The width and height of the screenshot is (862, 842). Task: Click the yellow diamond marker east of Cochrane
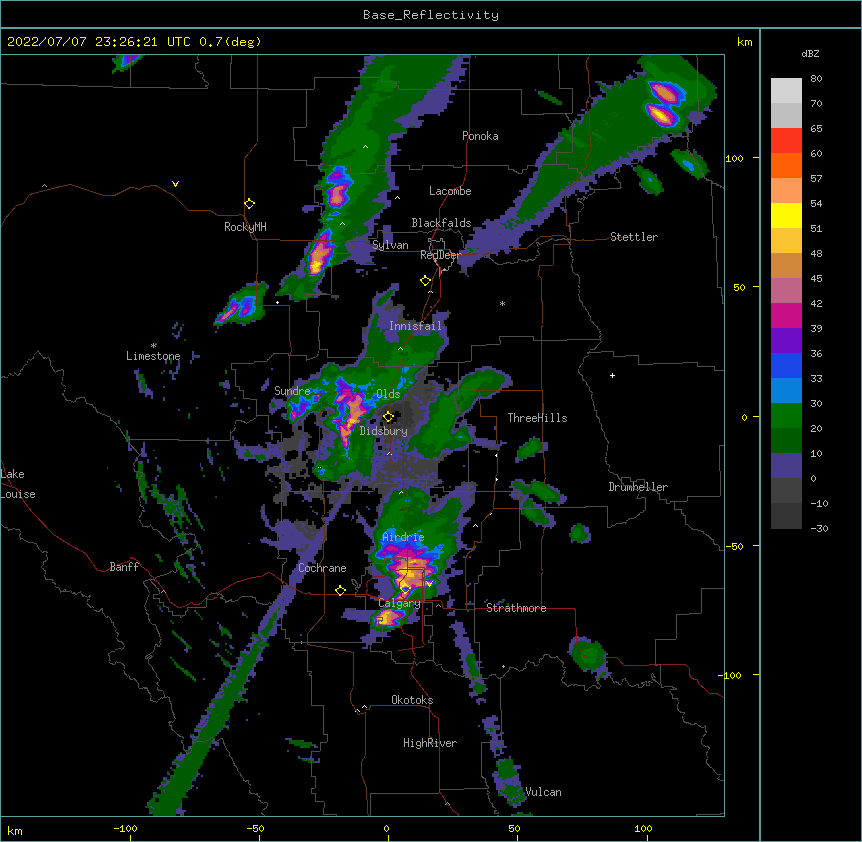point(340,590)
